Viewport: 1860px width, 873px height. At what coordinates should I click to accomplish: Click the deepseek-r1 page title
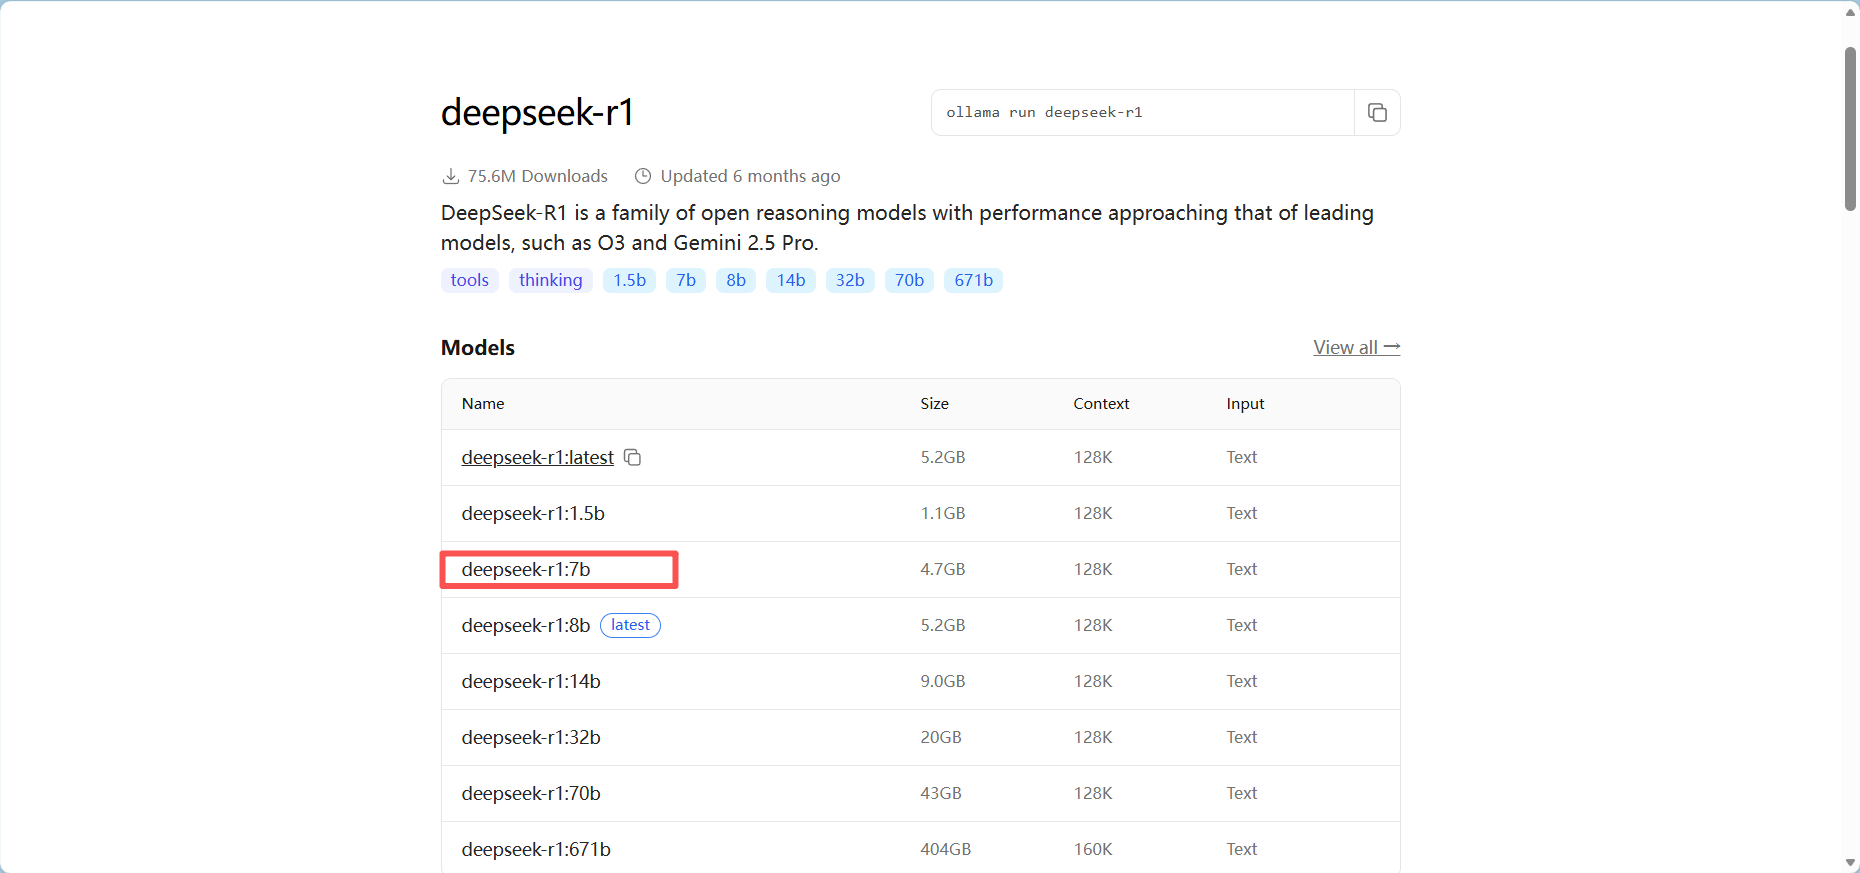(537, 112)
